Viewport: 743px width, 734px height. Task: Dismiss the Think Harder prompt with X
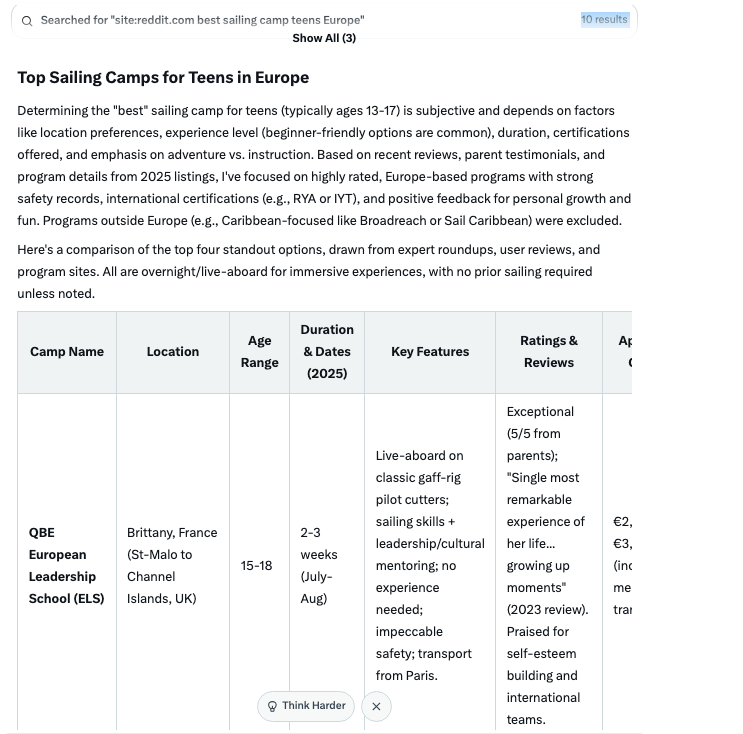[376, 707]
